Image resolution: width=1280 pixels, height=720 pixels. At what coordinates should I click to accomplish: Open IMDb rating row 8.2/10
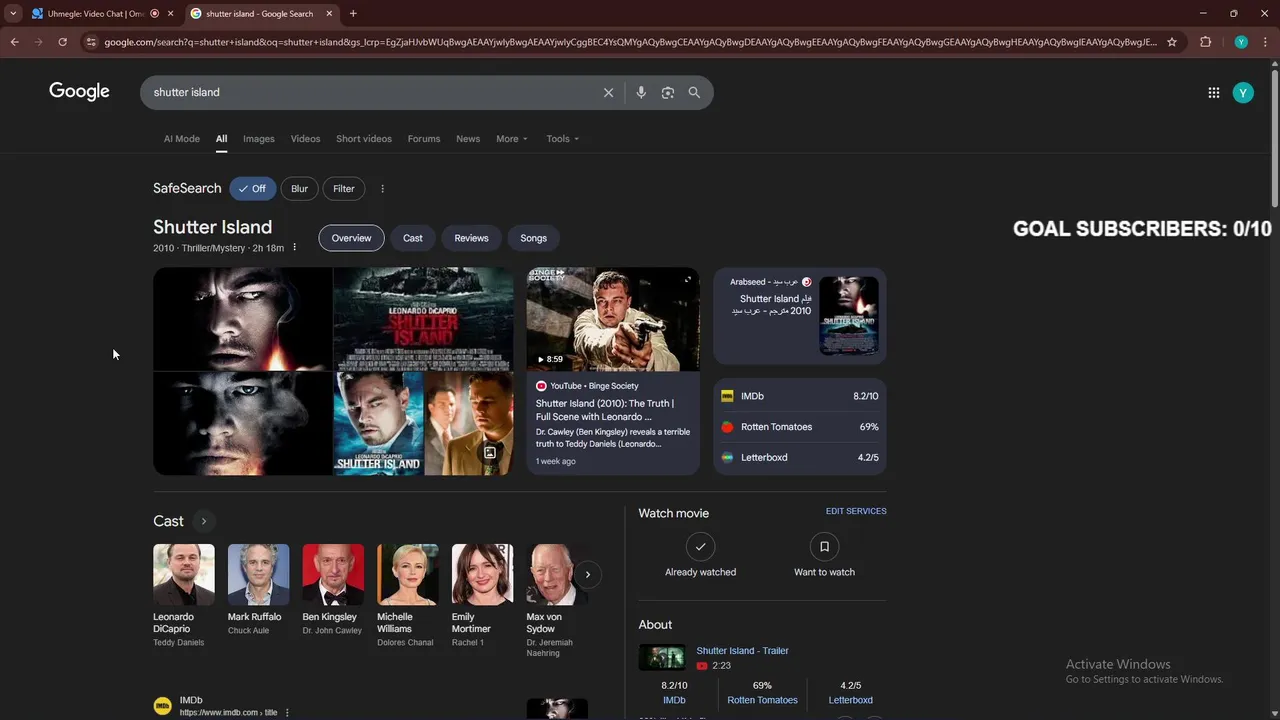pyautogui.click(x=799, y=396)
